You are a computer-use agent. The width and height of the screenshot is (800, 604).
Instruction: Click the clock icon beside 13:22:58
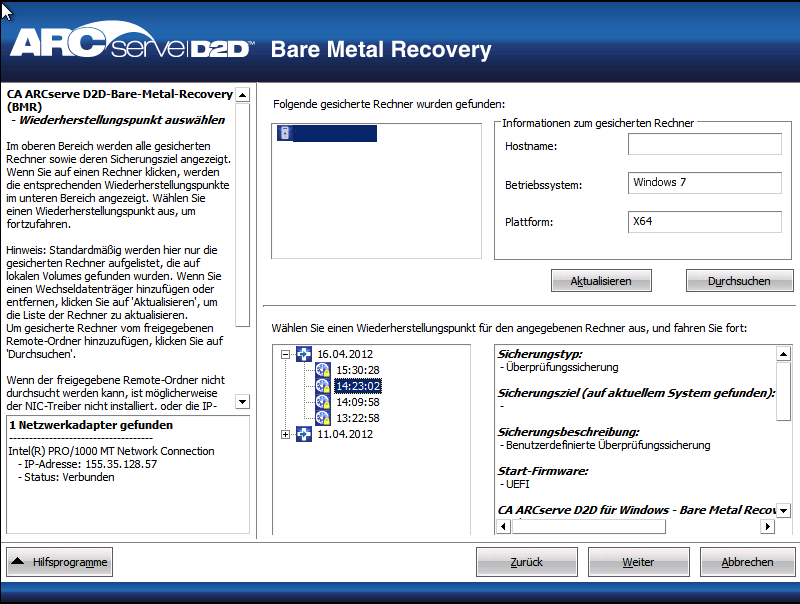point(322,418)
